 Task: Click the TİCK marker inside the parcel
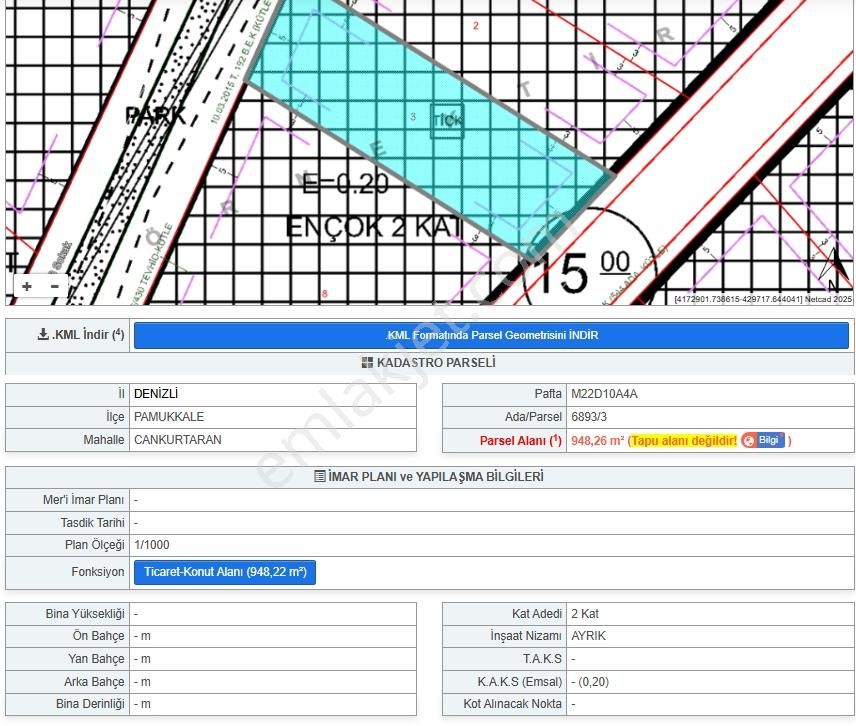point(447,120)
